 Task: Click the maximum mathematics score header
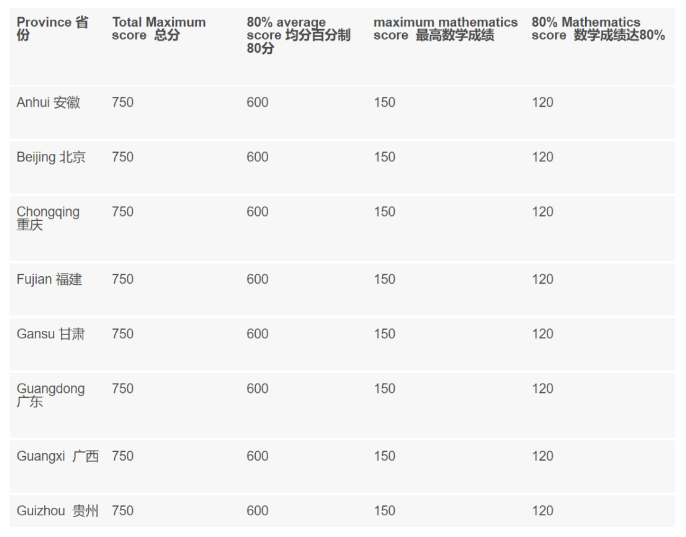(445, 28)
